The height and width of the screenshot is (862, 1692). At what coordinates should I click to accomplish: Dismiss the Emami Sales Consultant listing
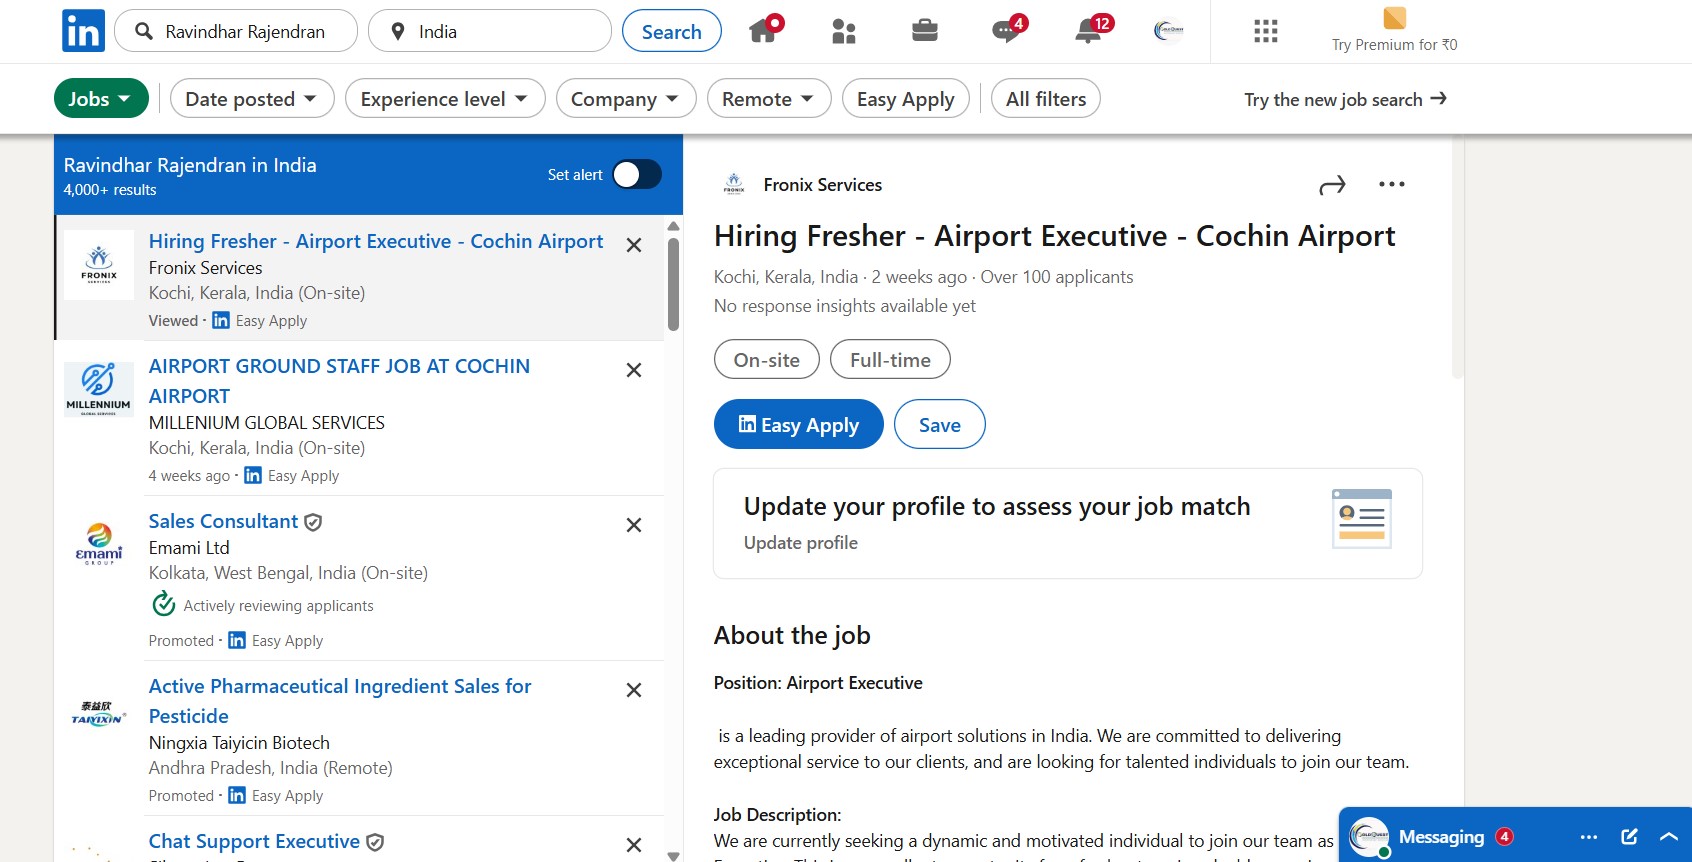pyautogui.click(x=634, y=525)
